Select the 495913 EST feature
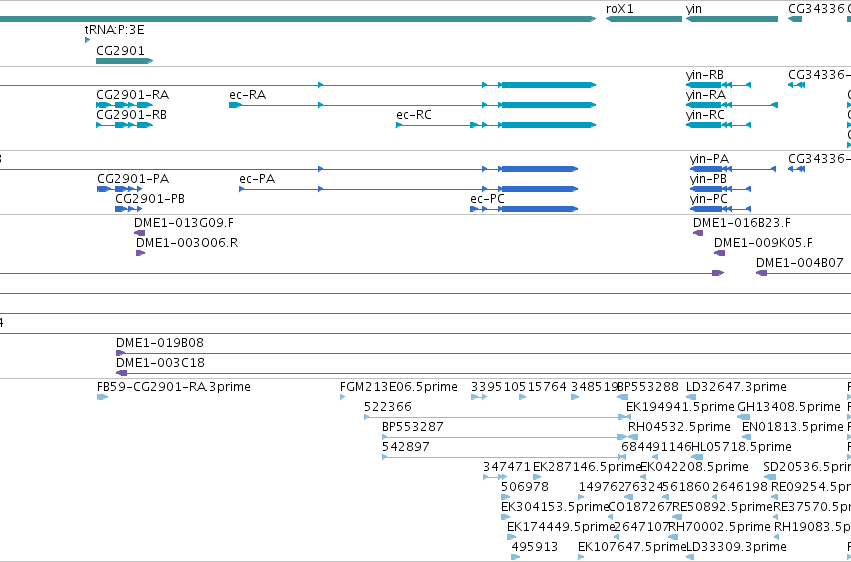 point(516,557)
